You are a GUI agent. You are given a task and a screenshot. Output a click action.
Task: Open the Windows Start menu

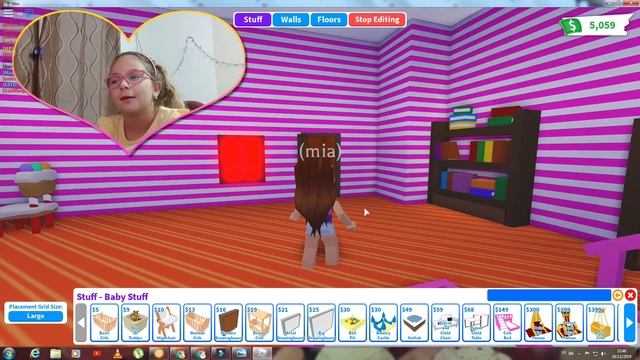(9, 353)
